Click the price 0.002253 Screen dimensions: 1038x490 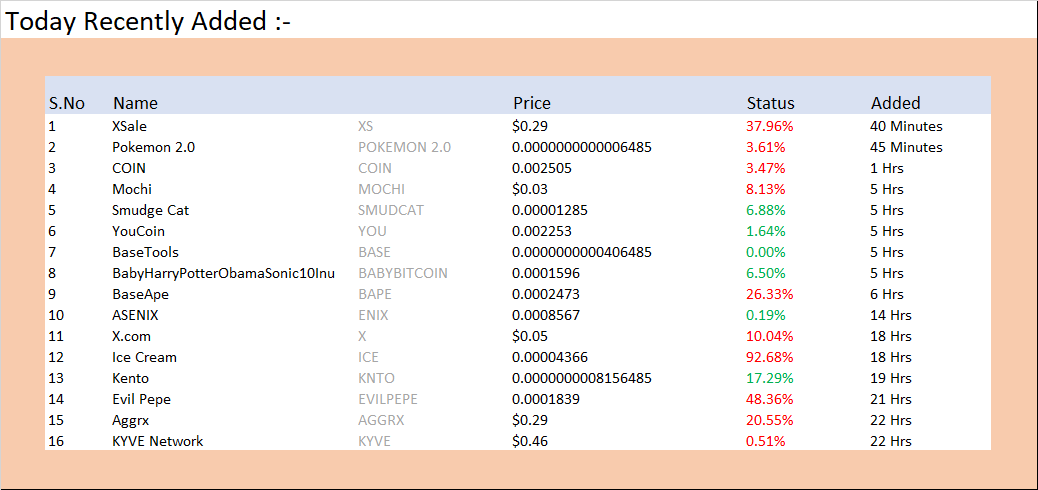coord(542,232)
